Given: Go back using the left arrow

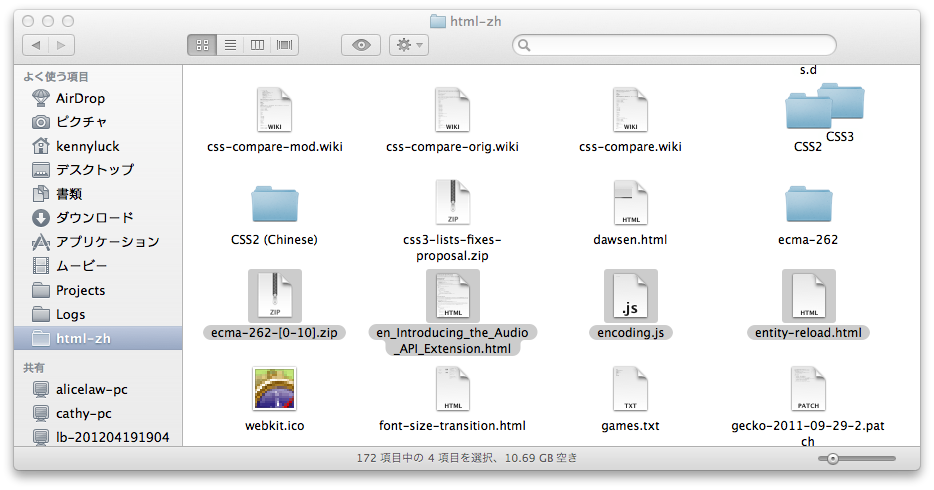Looking at the screenshot, I should click(36, 45).
